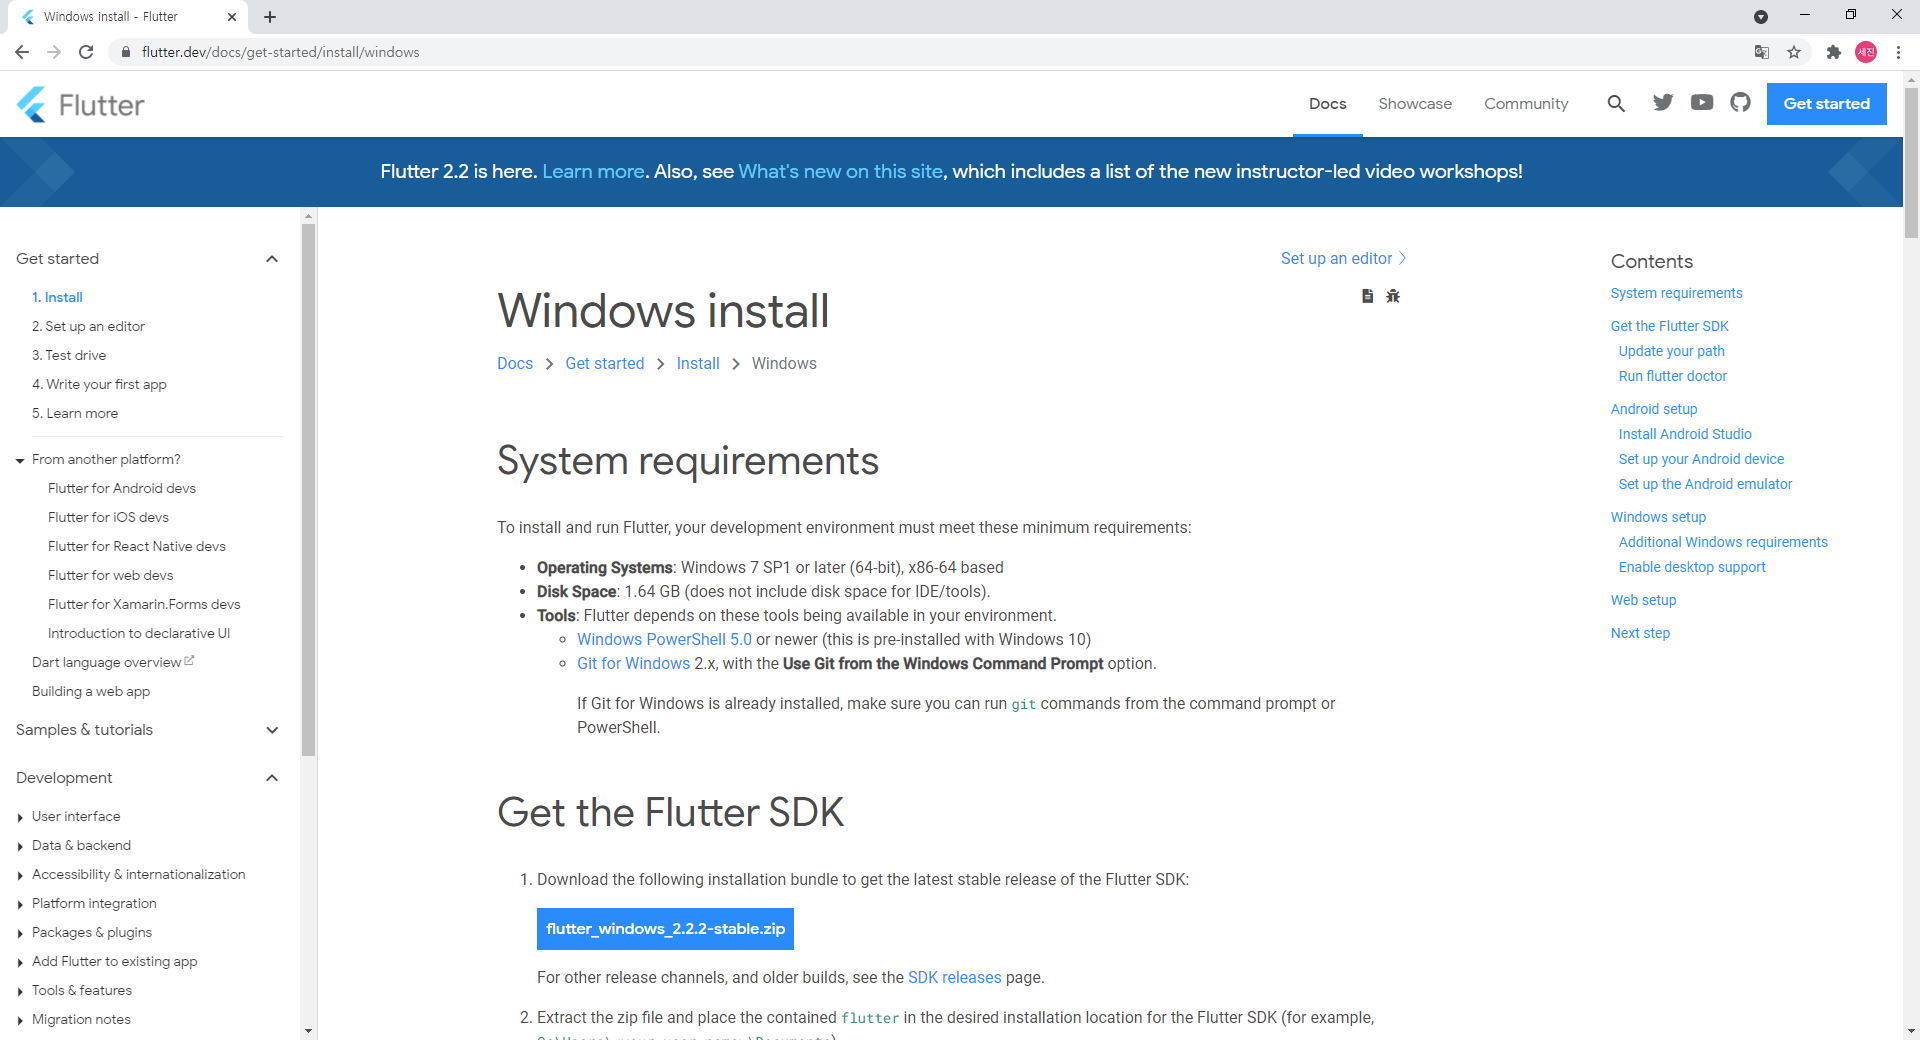Screen dimensions: 1920x1040
Task: Click Install breadcrumb link
Action: tap(698, 363)
